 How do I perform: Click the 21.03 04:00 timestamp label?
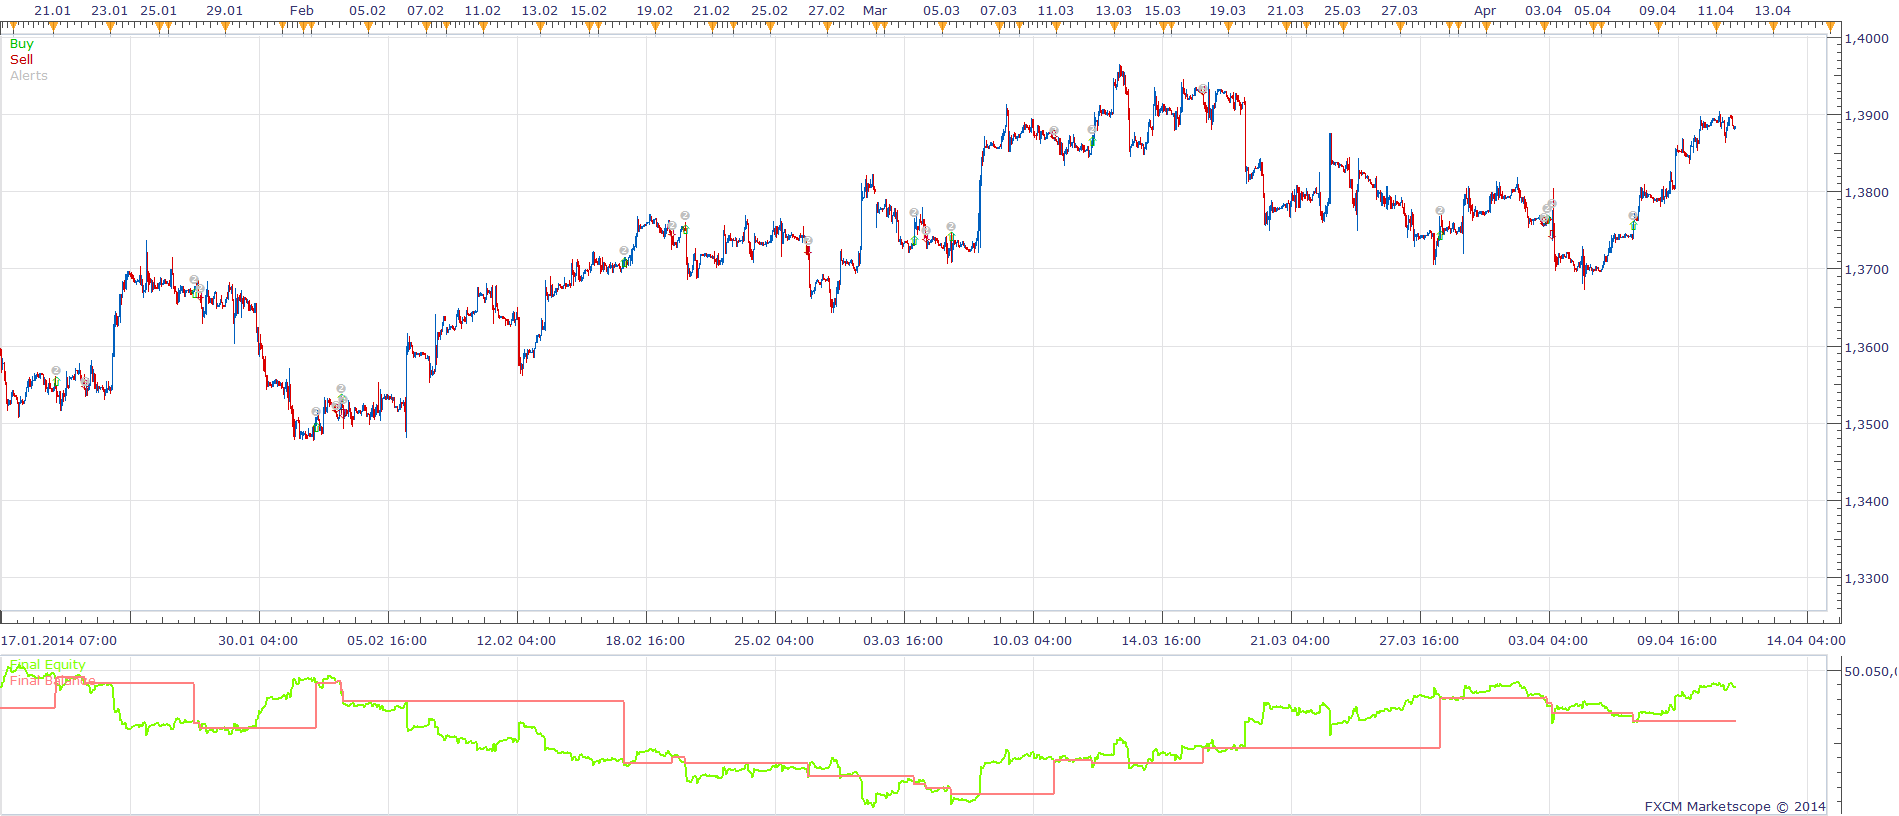click(1290, 641)
